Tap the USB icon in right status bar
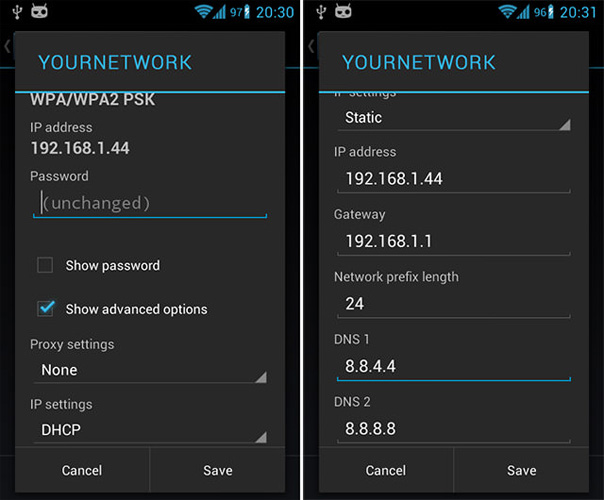Image resolution: width=604 pixels, height=500 pixels. click(x=321, y=12)
